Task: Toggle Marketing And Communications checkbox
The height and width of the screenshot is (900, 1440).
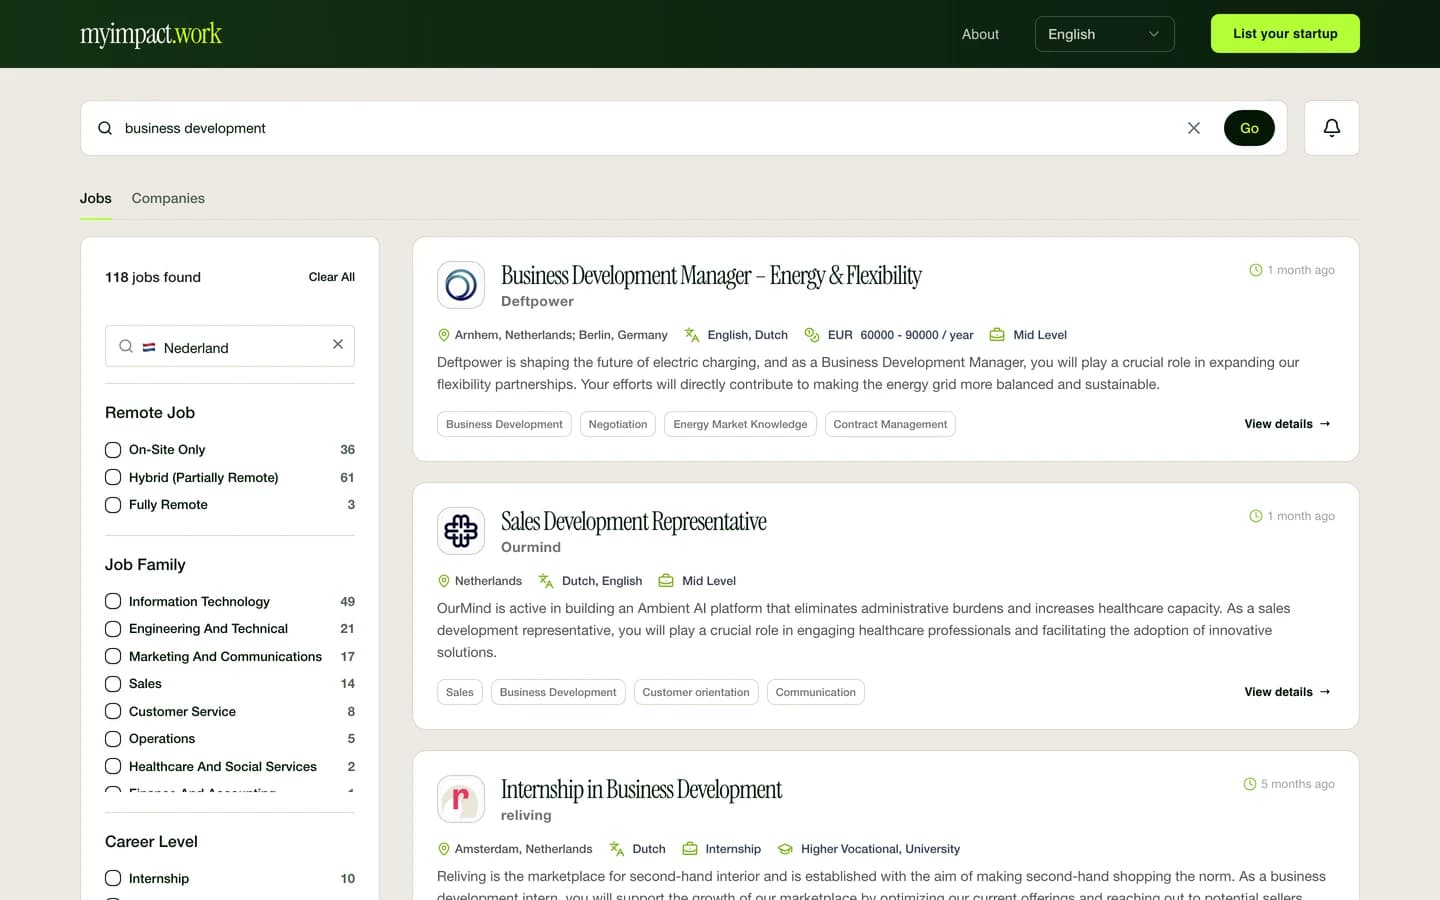Action: [x=113, y=656]
